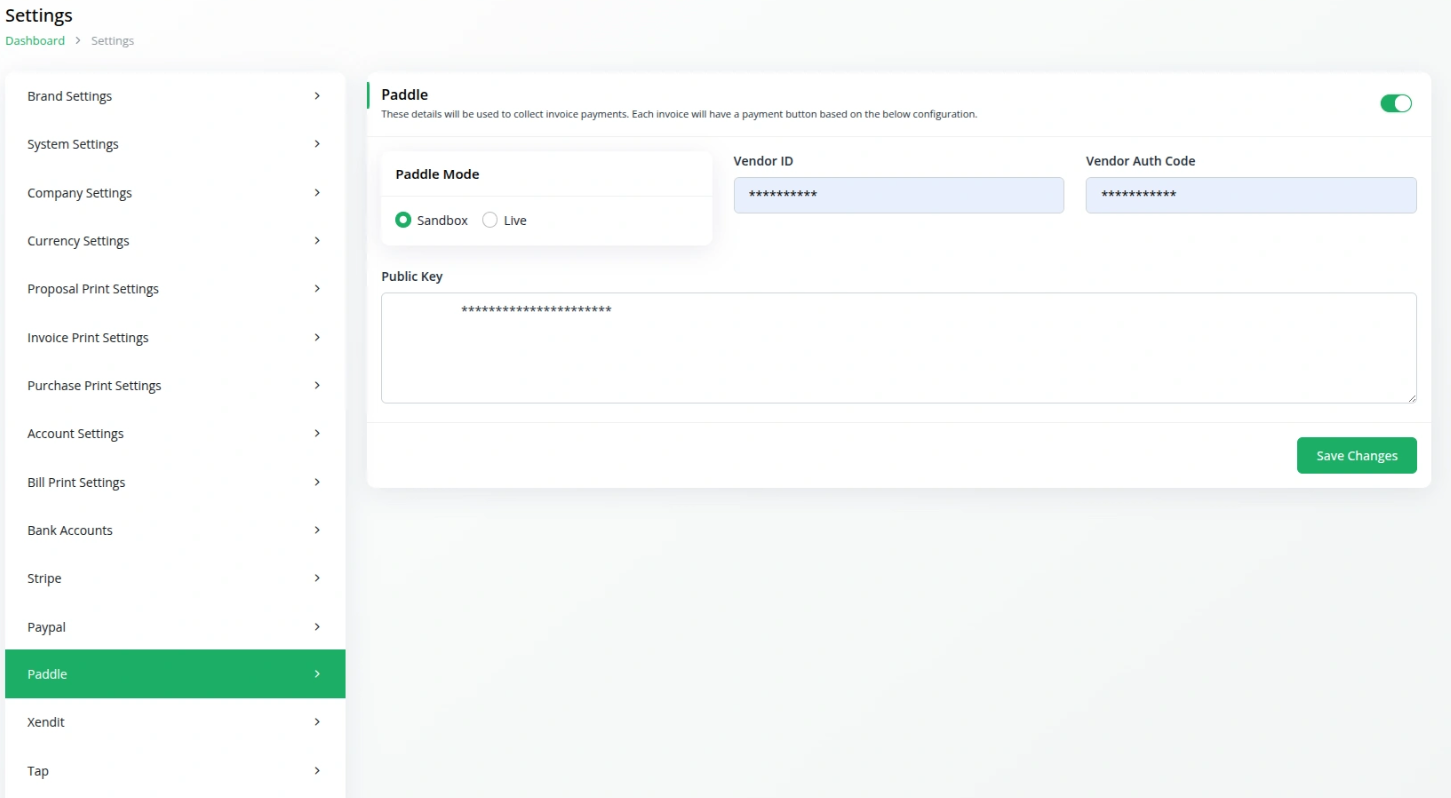1451x798 pixels.
Task: Open System Settings section
Action: pyautogui.click(x=175, y=144)
